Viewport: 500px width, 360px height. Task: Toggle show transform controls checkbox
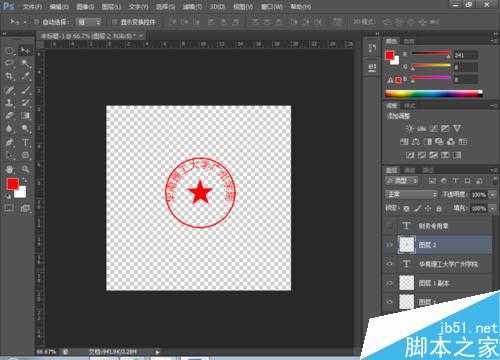pyautogui.click(x=115, y=22)
